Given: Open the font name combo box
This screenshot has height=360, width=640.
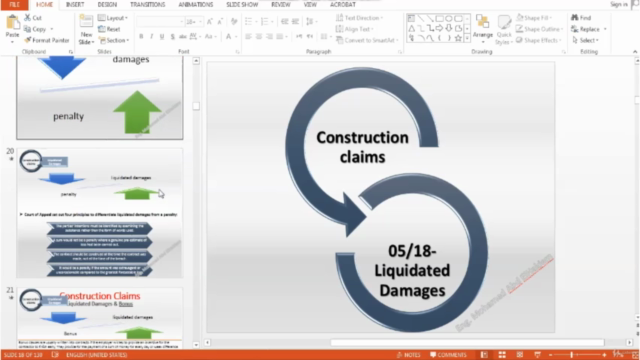Looking at the screenshot, I should click(160, 21).
